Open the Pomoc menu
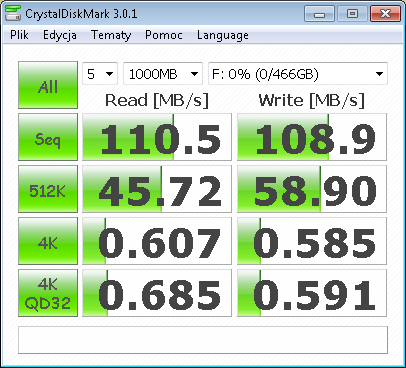This screenshot has width=406, height=368. click(164, 35)
